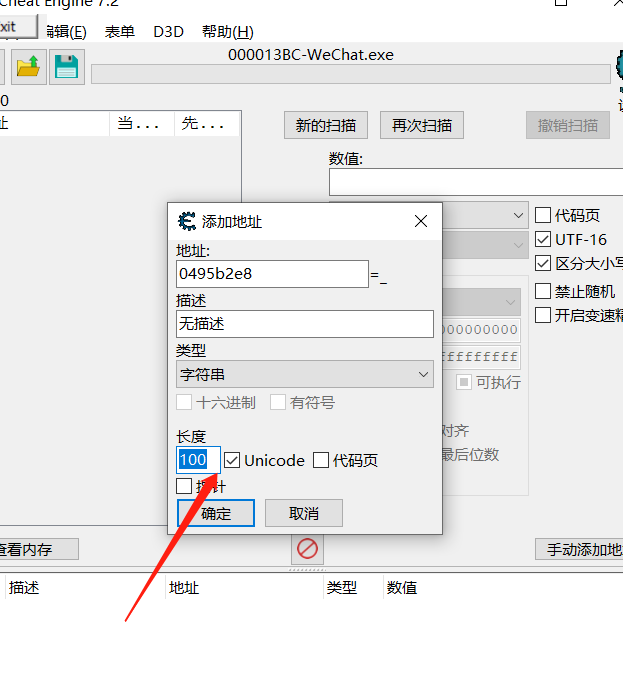The image size is (623, 700).
Task: Click the 新的扫描 button
Action: tap(326, 125)
